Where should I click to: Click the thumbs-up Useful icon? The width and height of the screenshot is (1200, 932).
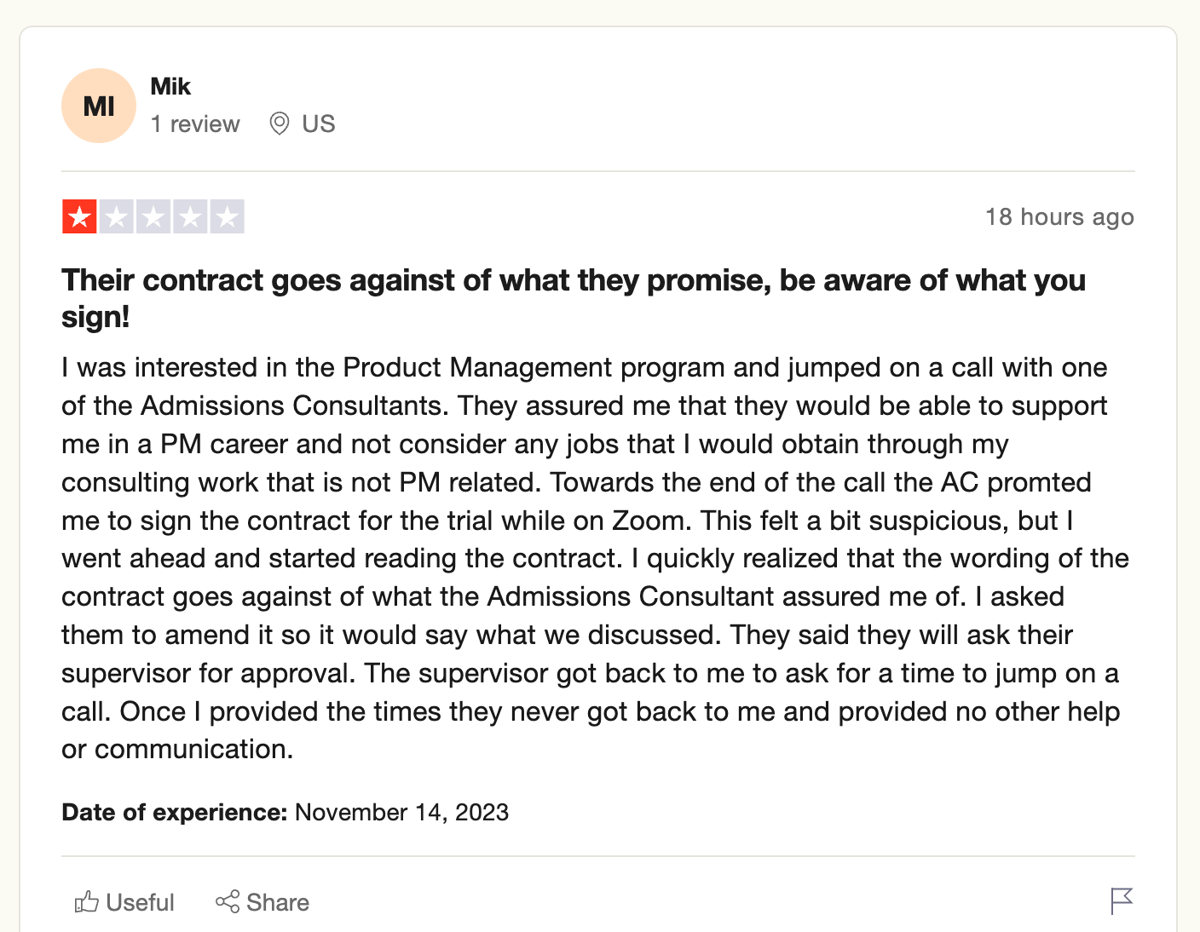coord(86,902)
